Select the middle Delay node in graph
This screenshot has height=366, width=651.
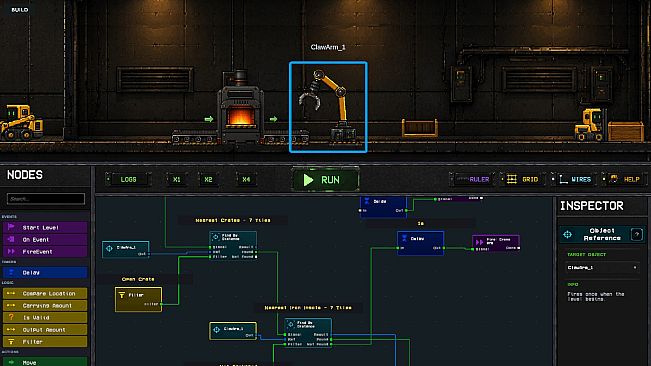pos(421,243)
